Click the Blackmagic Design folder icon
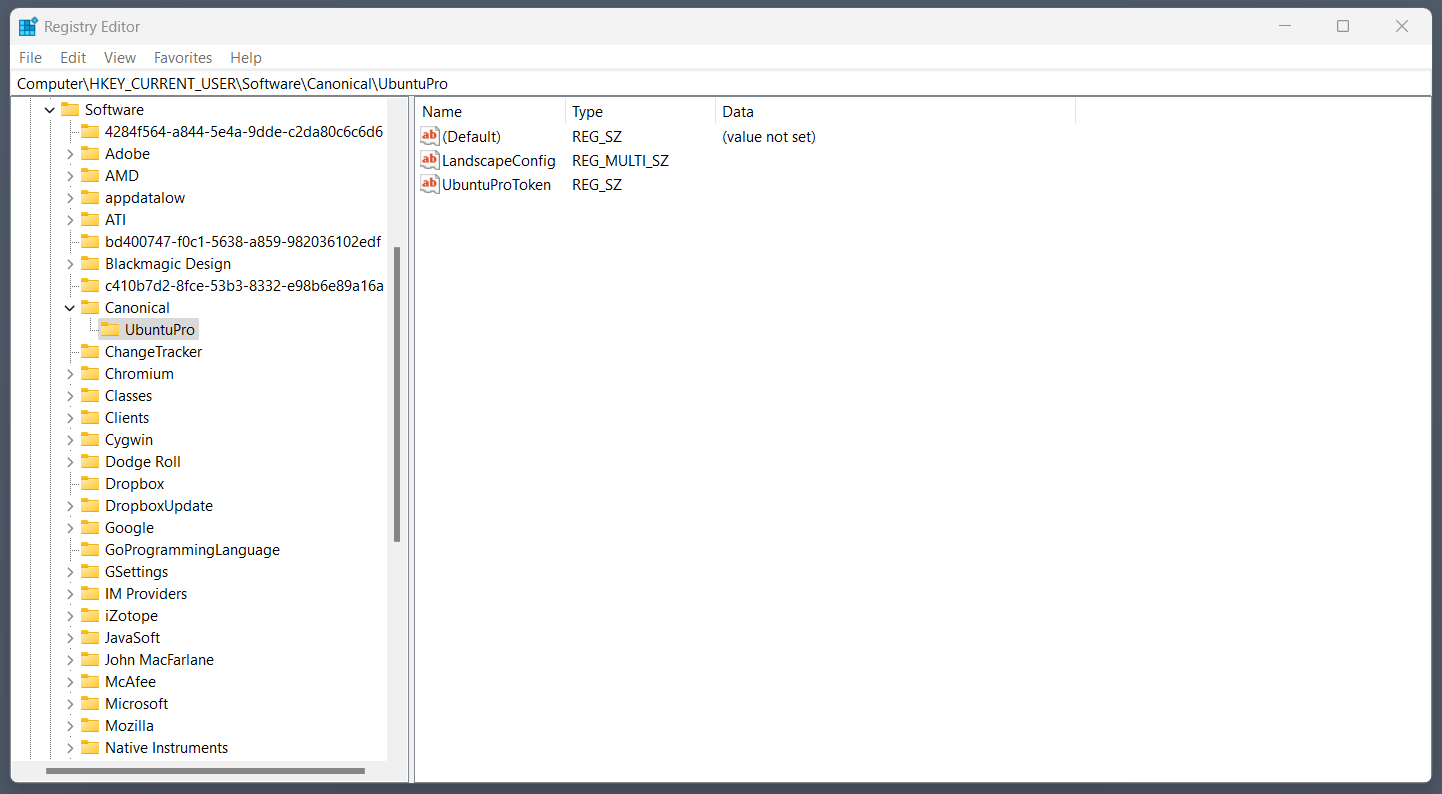The width and height of the screenshot is (1442, 794). click(x=90, y=264)
